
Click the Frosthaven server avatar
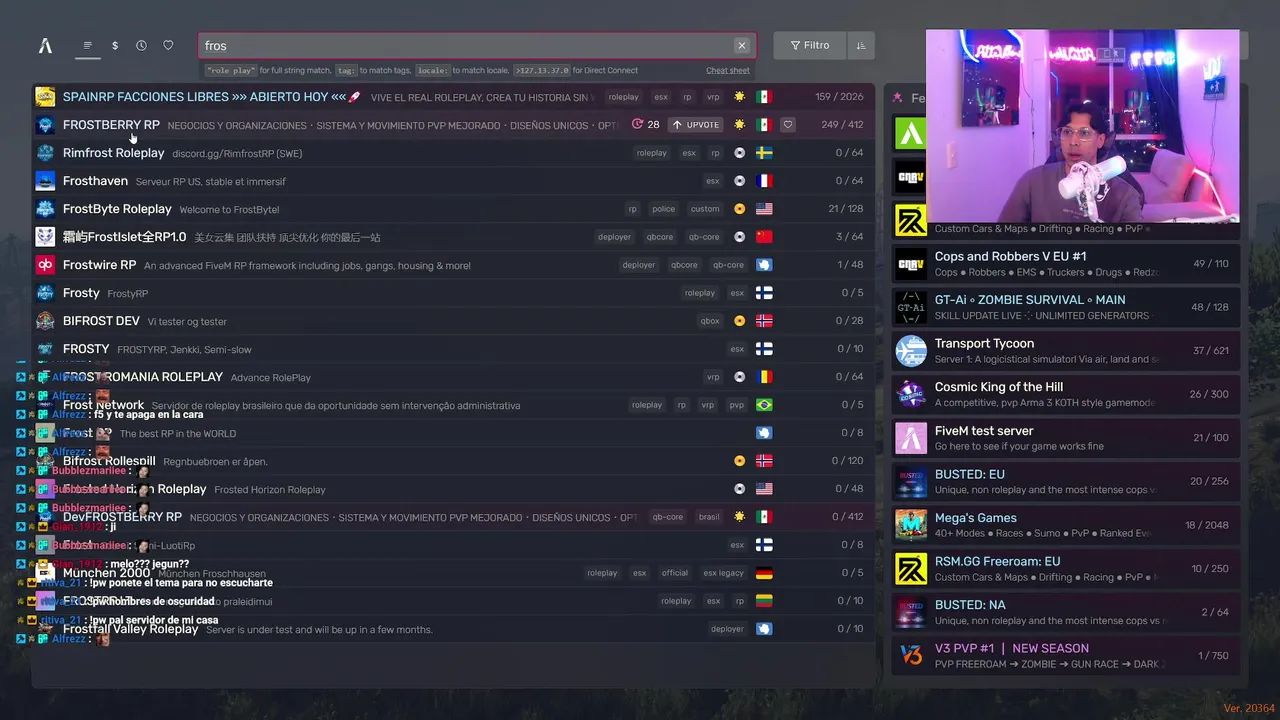coord(45,181)
